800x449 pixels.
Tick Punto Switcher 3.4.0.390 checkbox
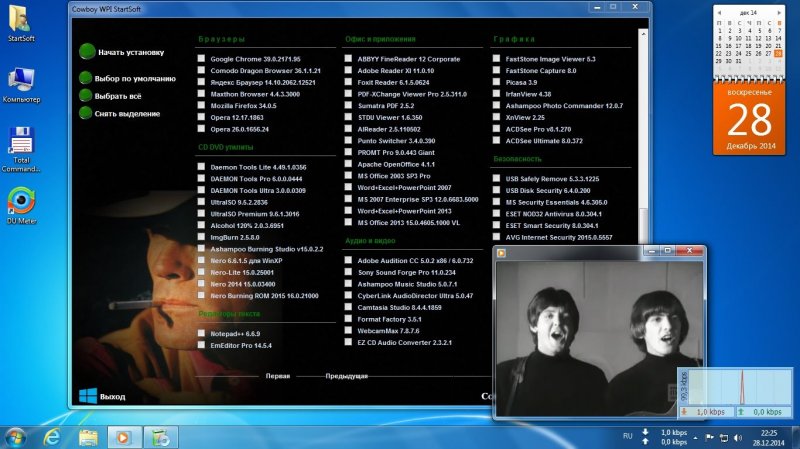[348, 140]
